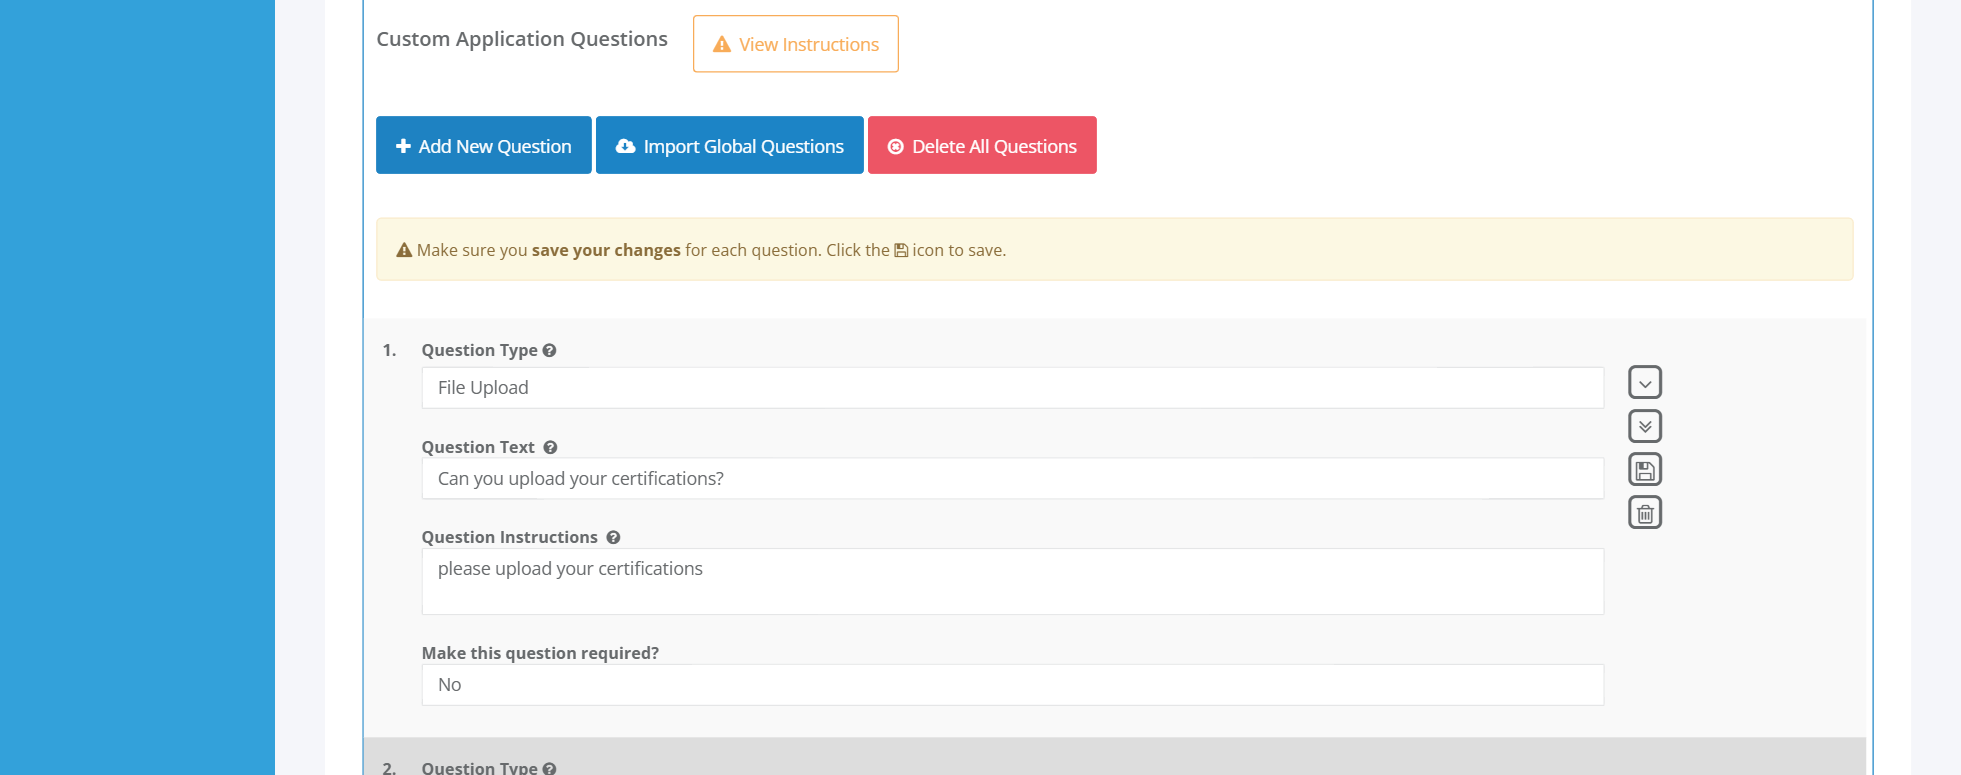Click the 'Make this question required?' label
This screenshot has width=1961, height=775.
click(540, 653)
